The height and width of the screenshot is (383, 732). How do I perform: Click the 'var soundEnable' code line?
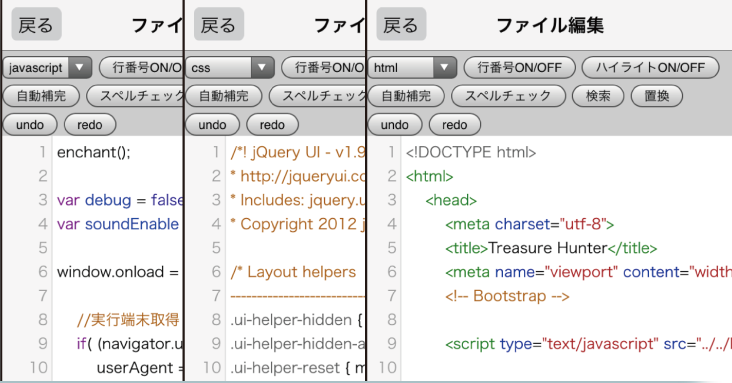[x=118, y=224]
